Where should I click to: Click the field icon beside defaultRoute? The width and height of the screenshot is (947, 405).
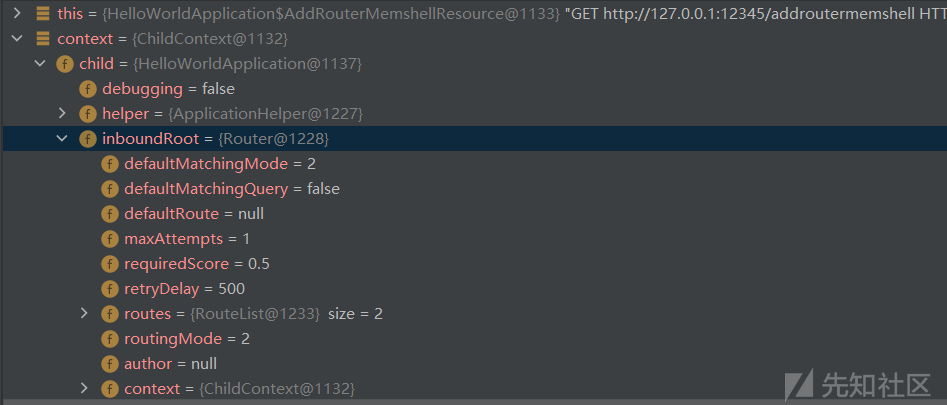110,214
